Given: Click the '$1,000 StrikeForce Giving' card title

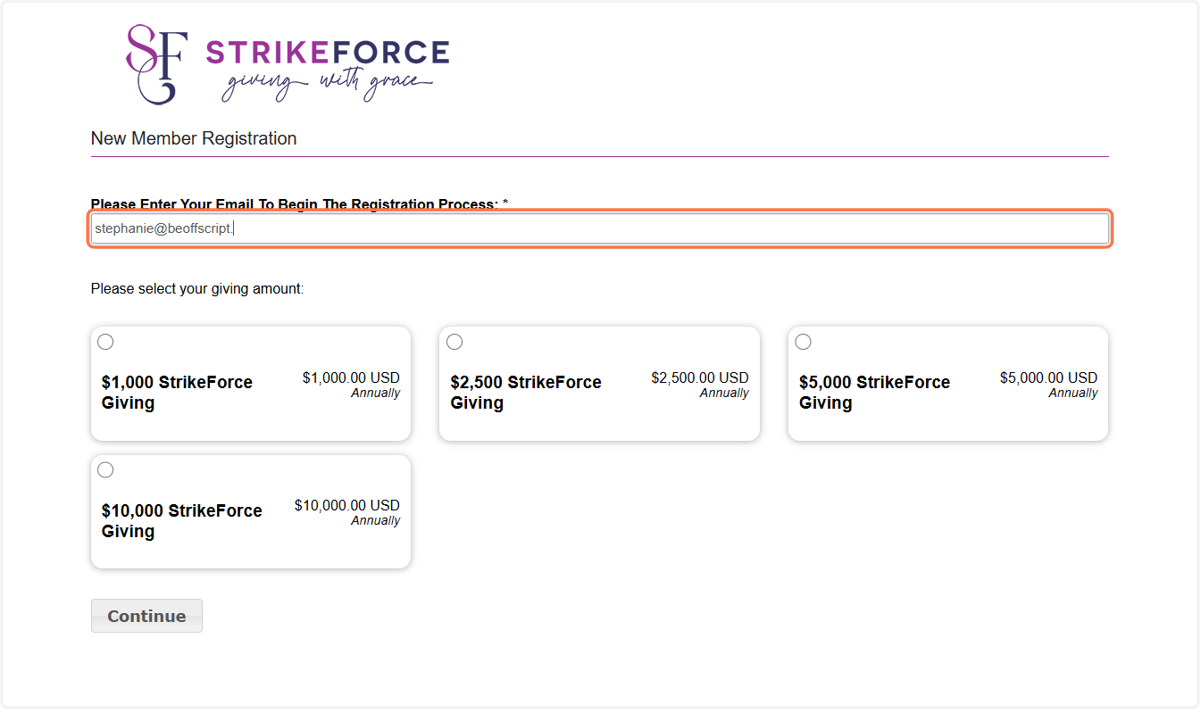Looking at the screenshot, I should click(x=177, y=392).
